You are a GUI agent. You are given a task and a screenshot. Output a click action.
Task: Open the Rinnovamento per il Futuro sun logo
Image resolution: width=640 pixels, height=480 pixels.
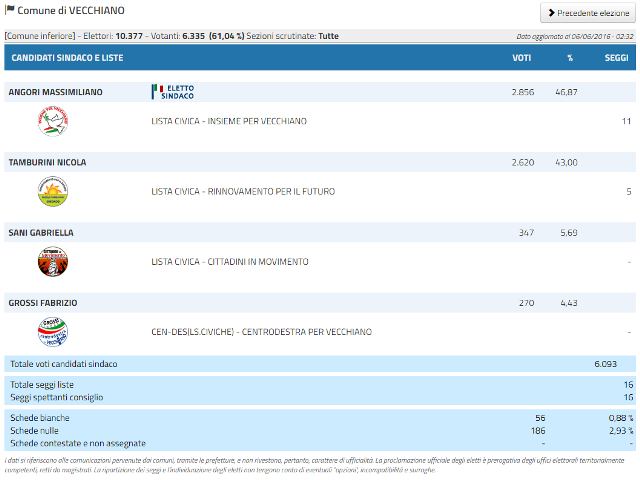[x=53, y=191]
